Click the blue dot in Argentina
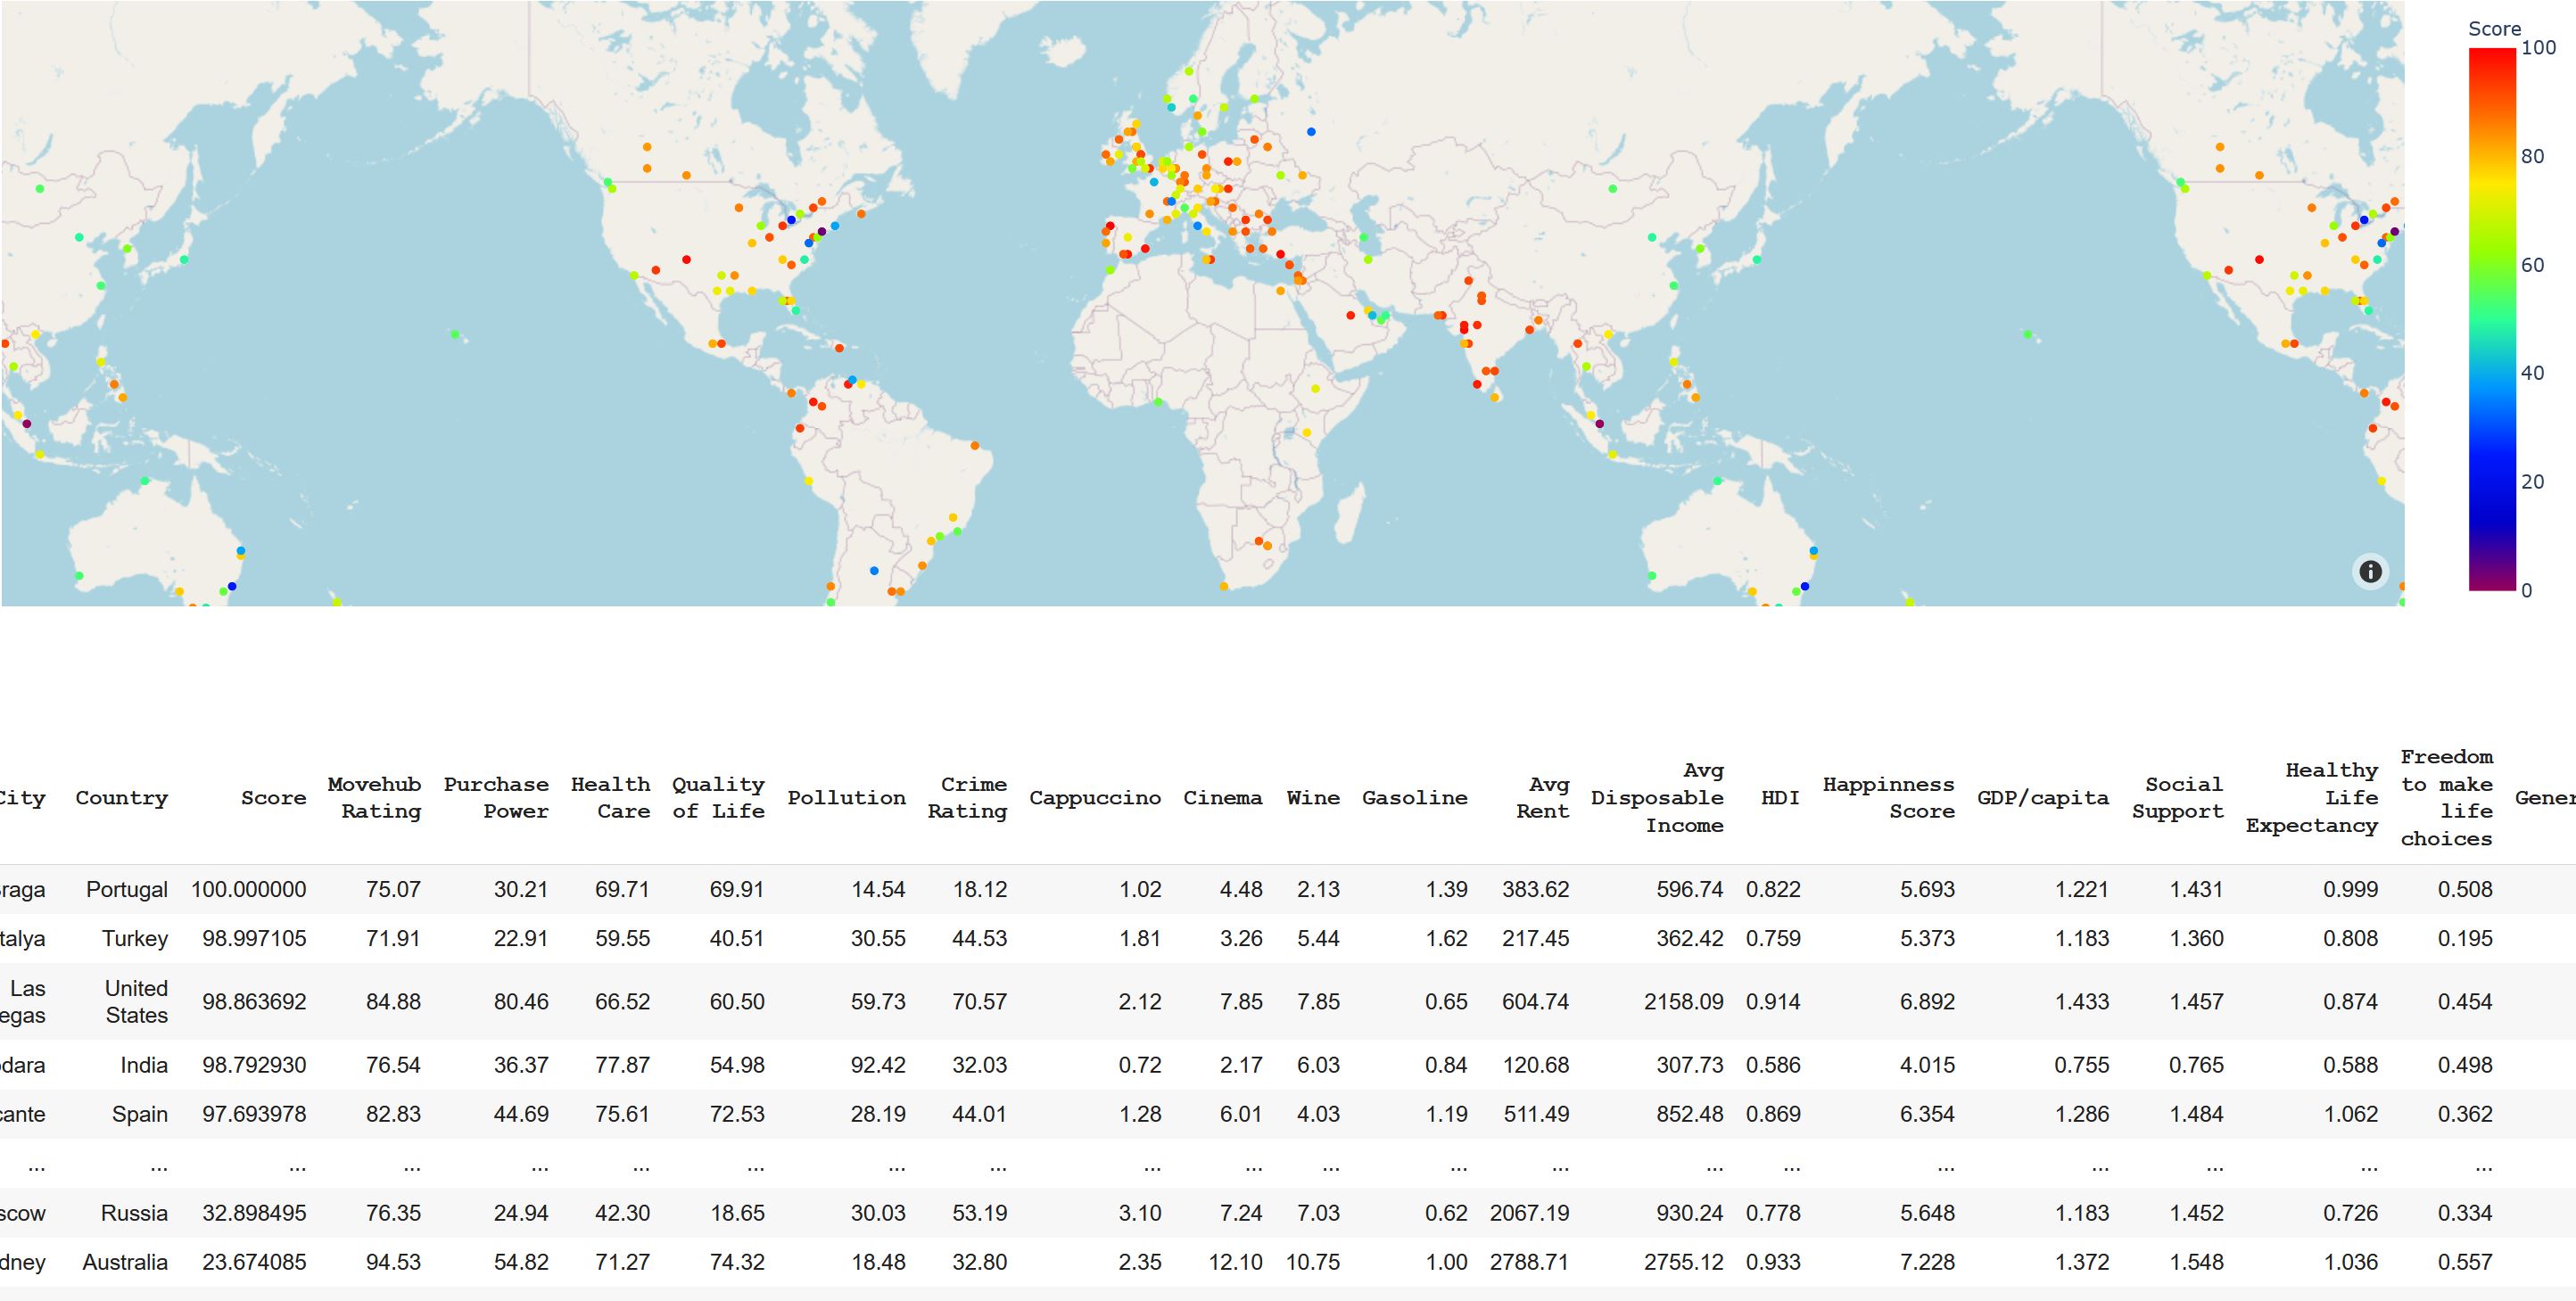The height and width of the screenshot is (1301, 2576). 874,571
